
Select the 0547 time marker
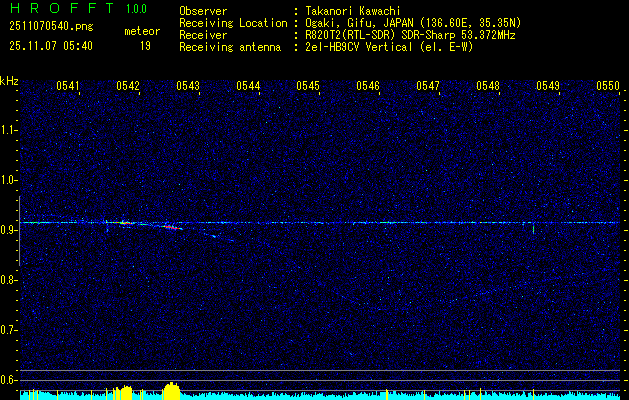[428, 87]
